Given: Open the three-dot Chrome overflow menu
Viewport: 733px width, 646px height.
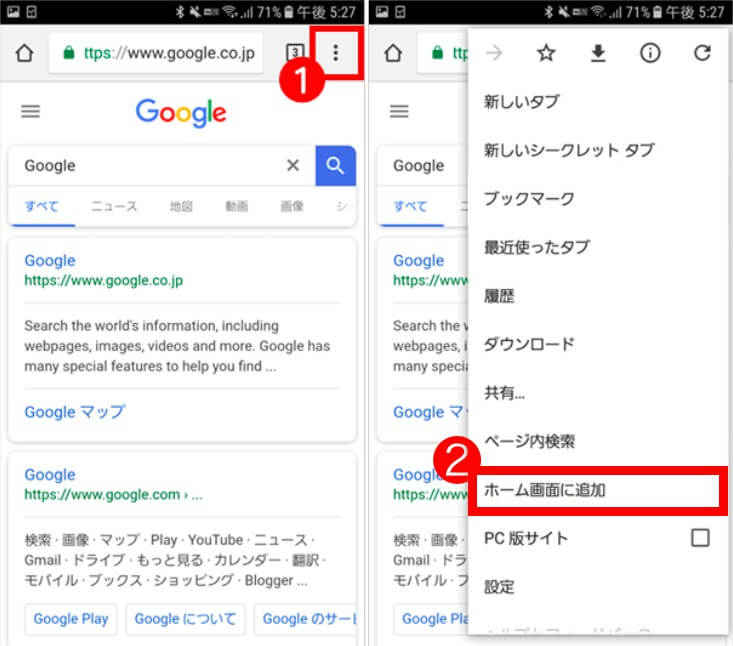Looking at the screenshot, I should (335, 53).
